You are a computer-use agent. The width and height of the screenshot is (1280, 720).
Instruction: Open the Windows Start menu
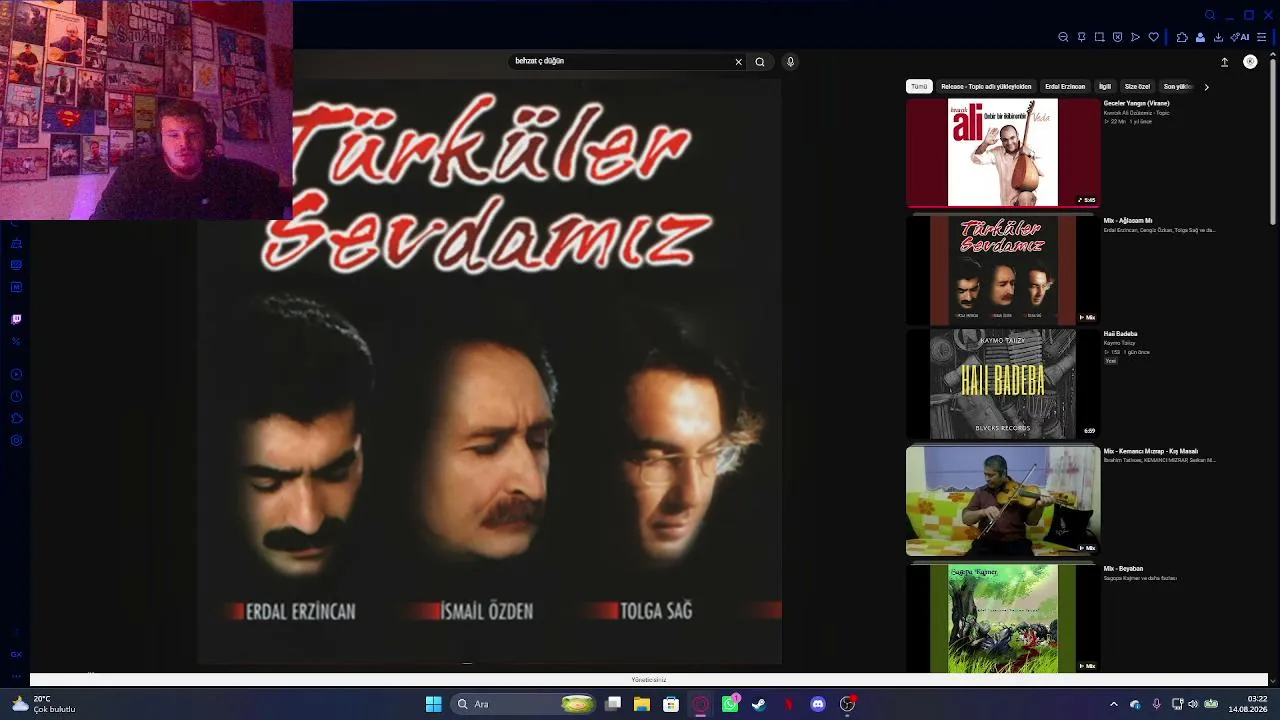point(433,704)
